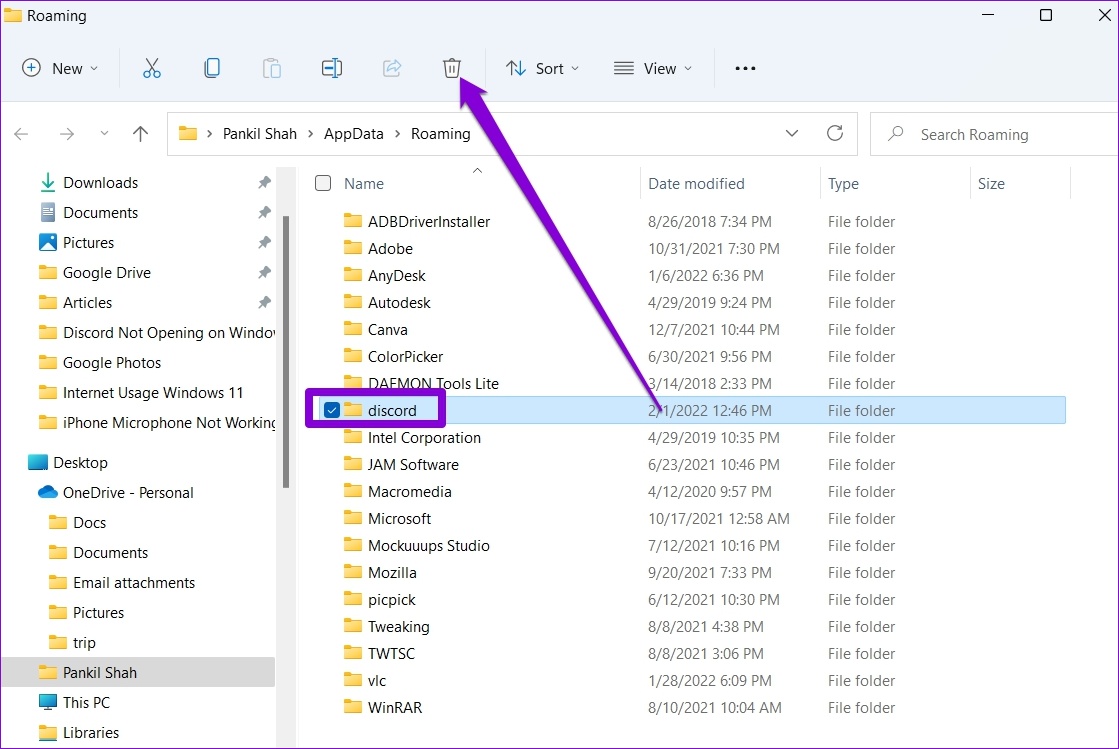Open the See more ellipsis menu

745,68
